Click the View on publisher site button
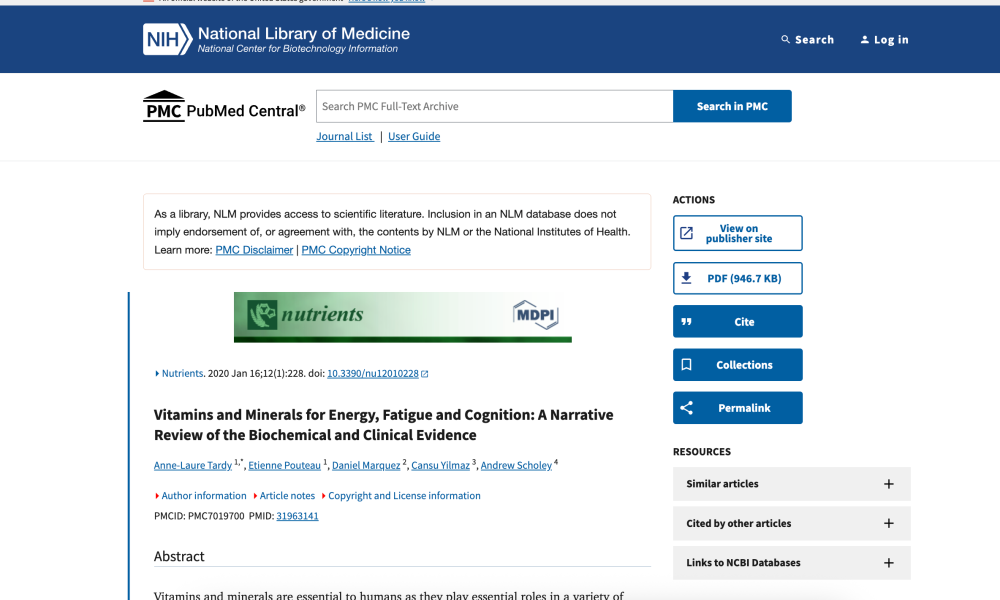Screen dimensions: 1000x600 [x=738, y=233]
